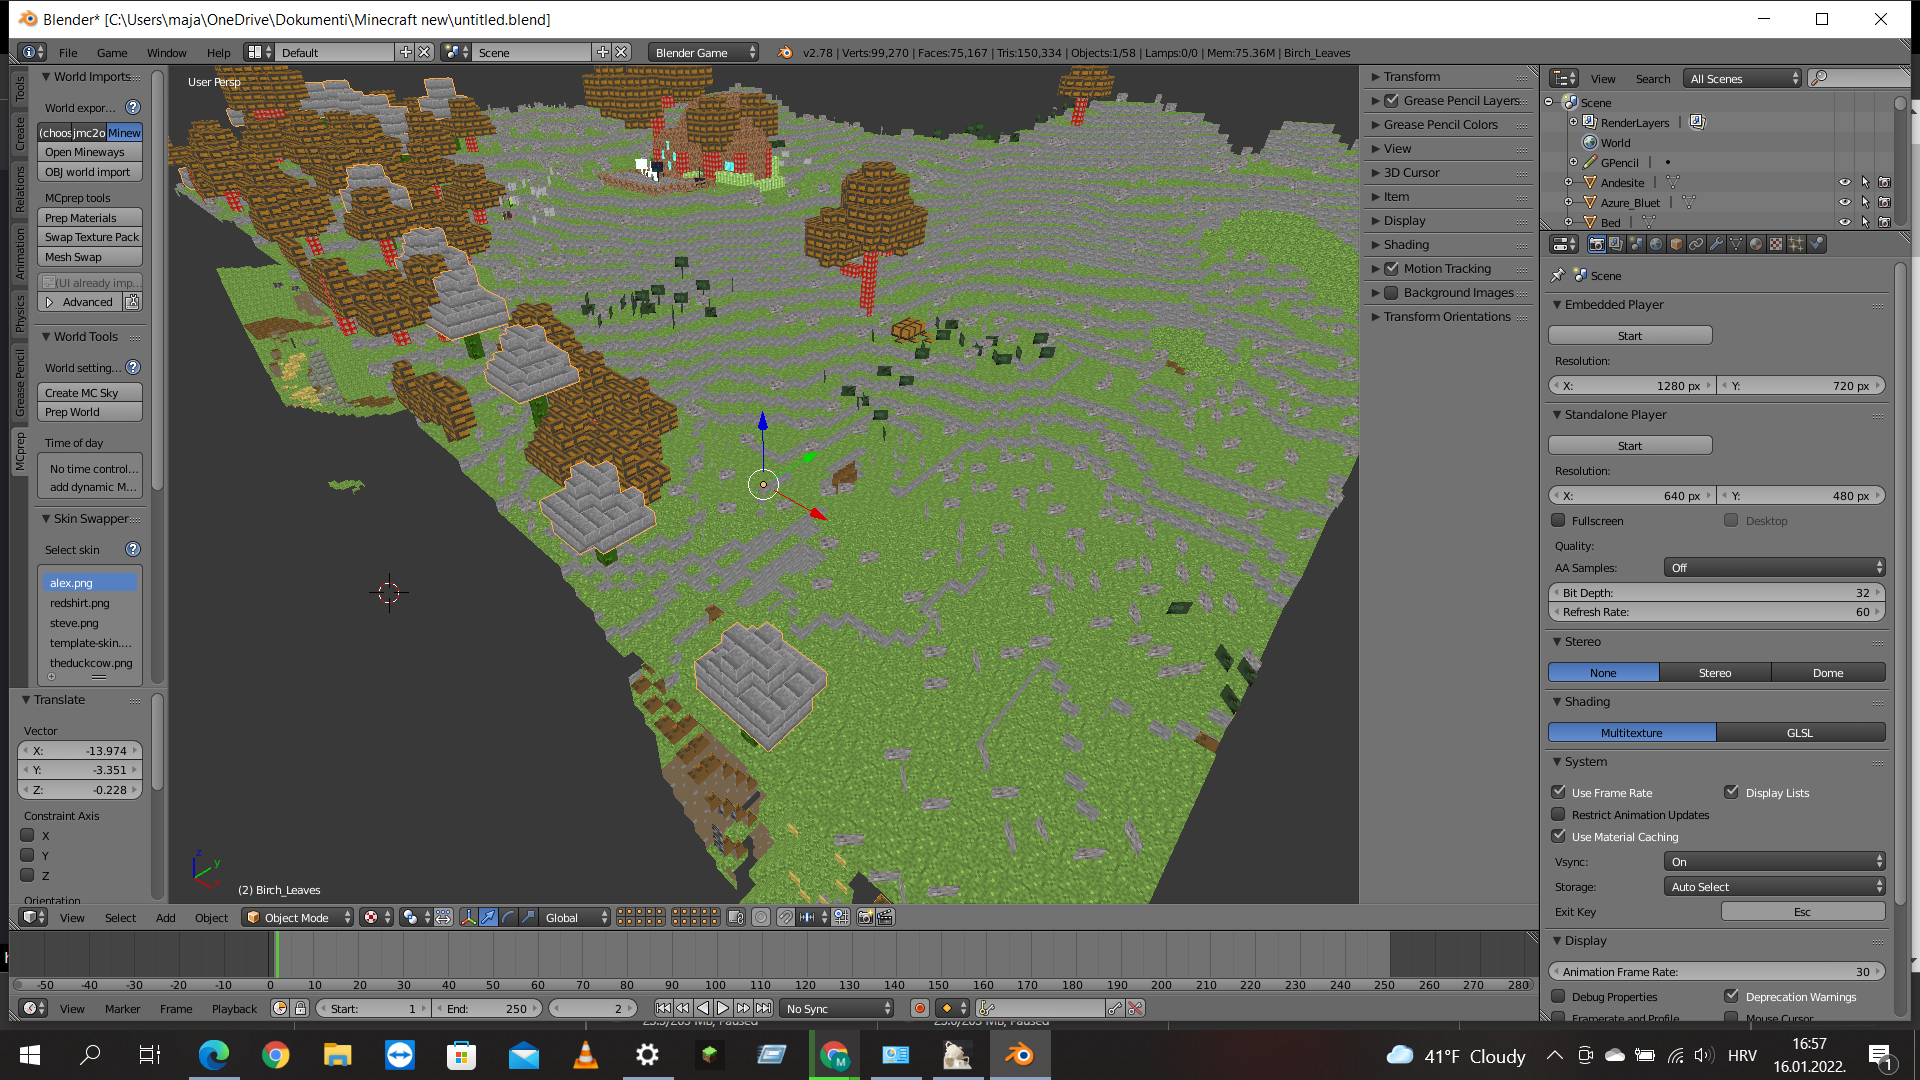This screenshot has width=1920, height=1080.
Task: Select redshirt.png in the Skin Swapper list
Action: 80,603
